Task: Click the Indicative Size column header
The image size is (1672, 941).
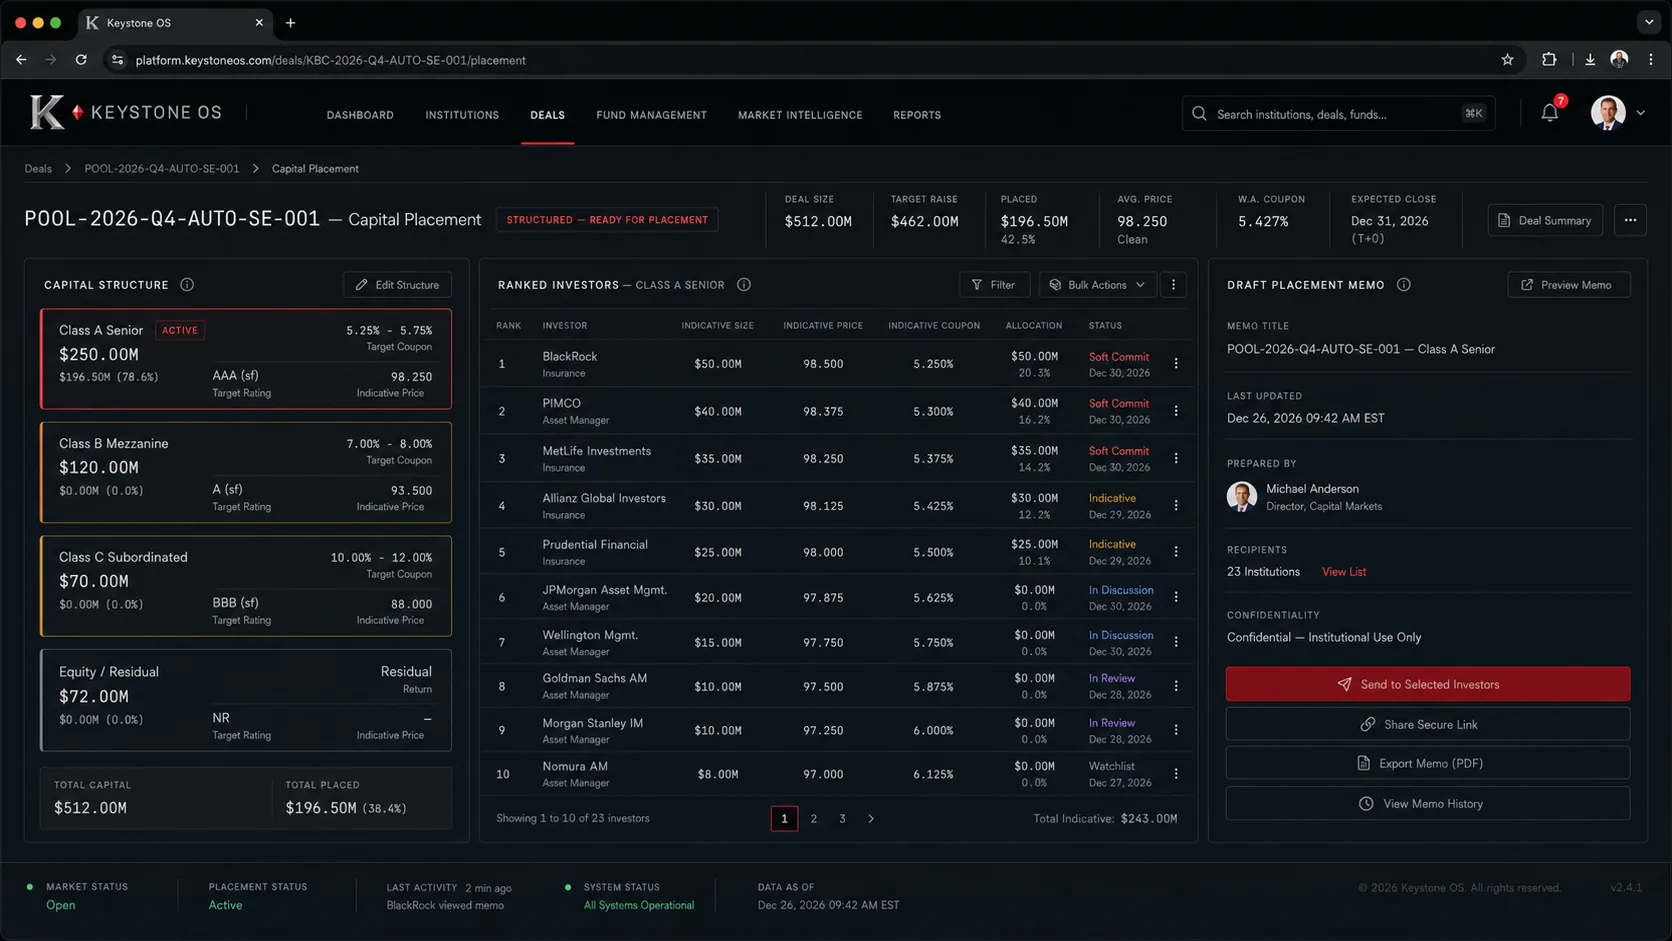Action: point(718,326)
